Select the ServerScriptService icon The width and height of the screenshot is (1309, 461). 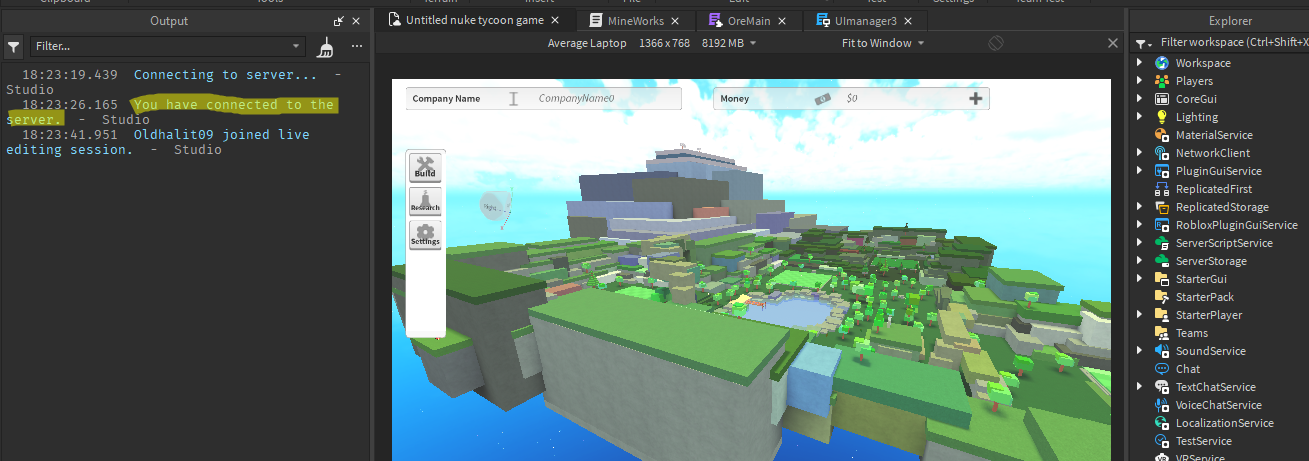coord(1162,243)
